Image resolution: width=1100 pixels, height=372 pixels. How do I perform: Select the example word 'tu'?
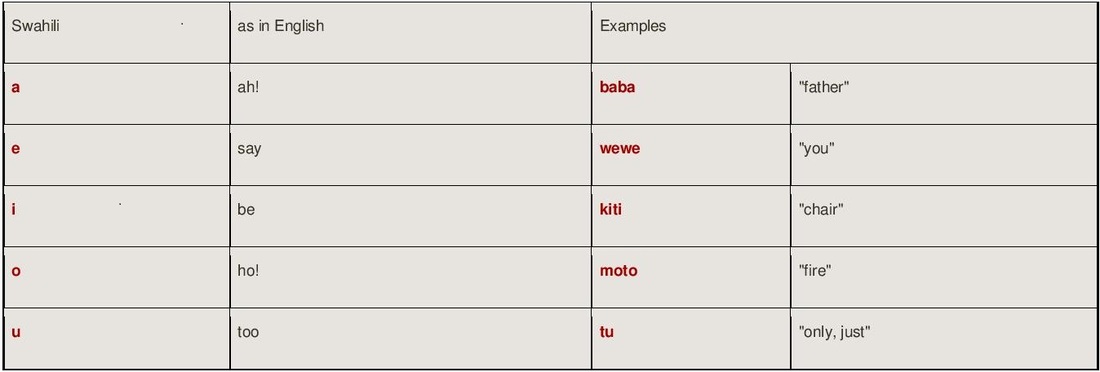click(607, 332)
